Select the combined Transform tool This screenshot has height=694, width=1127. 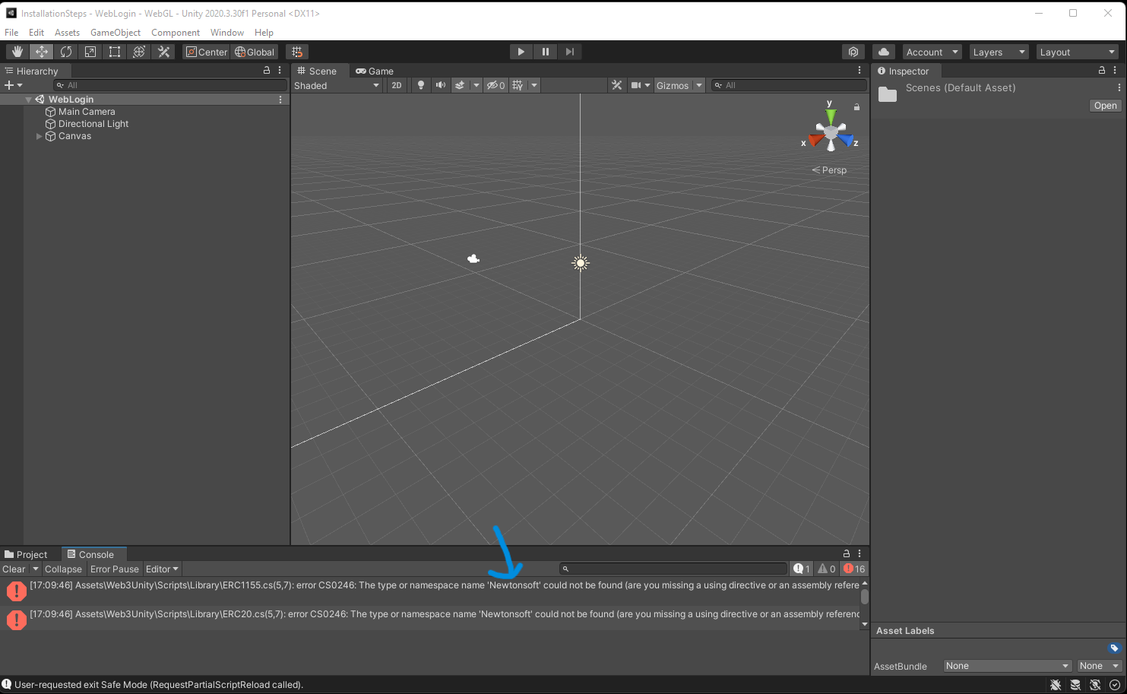(x=139, y=52)
